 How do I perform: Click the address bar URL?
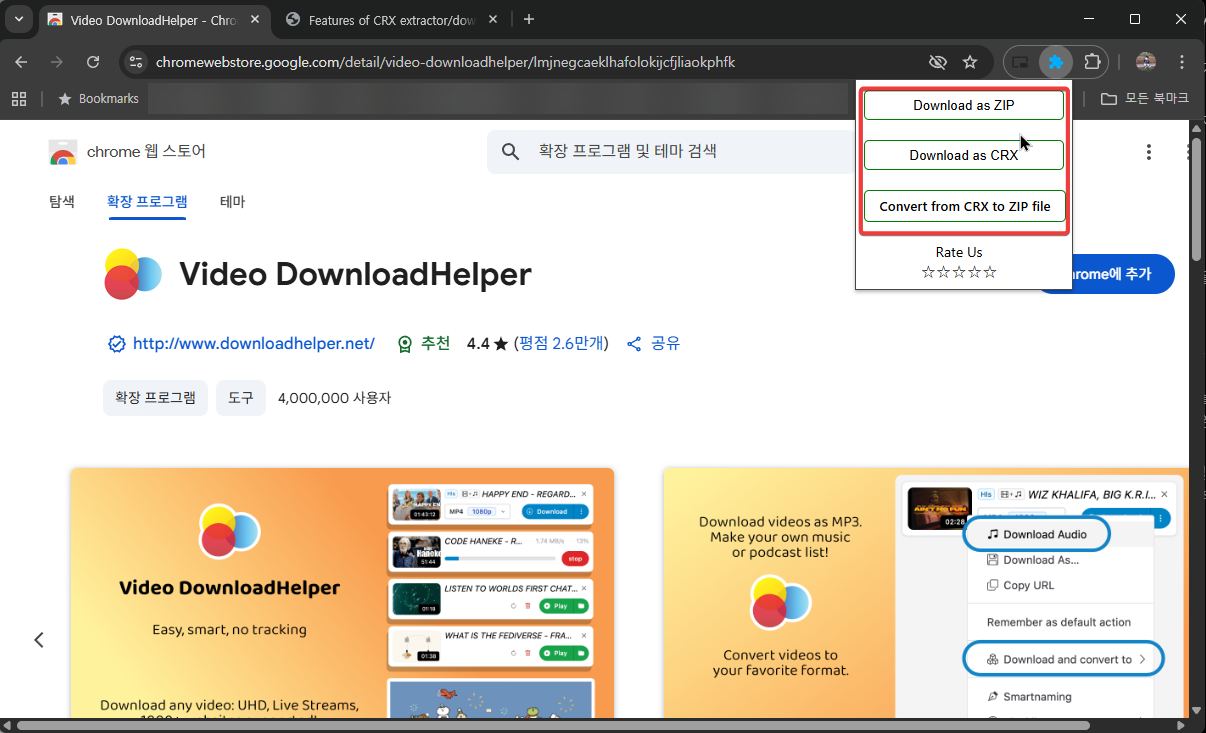pos(445,62)
